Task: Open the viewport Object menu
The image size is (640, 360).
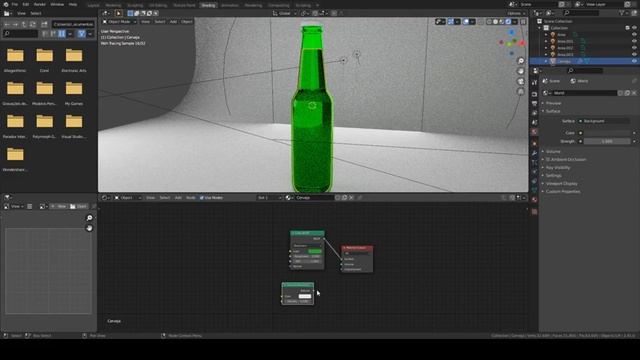Action: tap(187, 22)
